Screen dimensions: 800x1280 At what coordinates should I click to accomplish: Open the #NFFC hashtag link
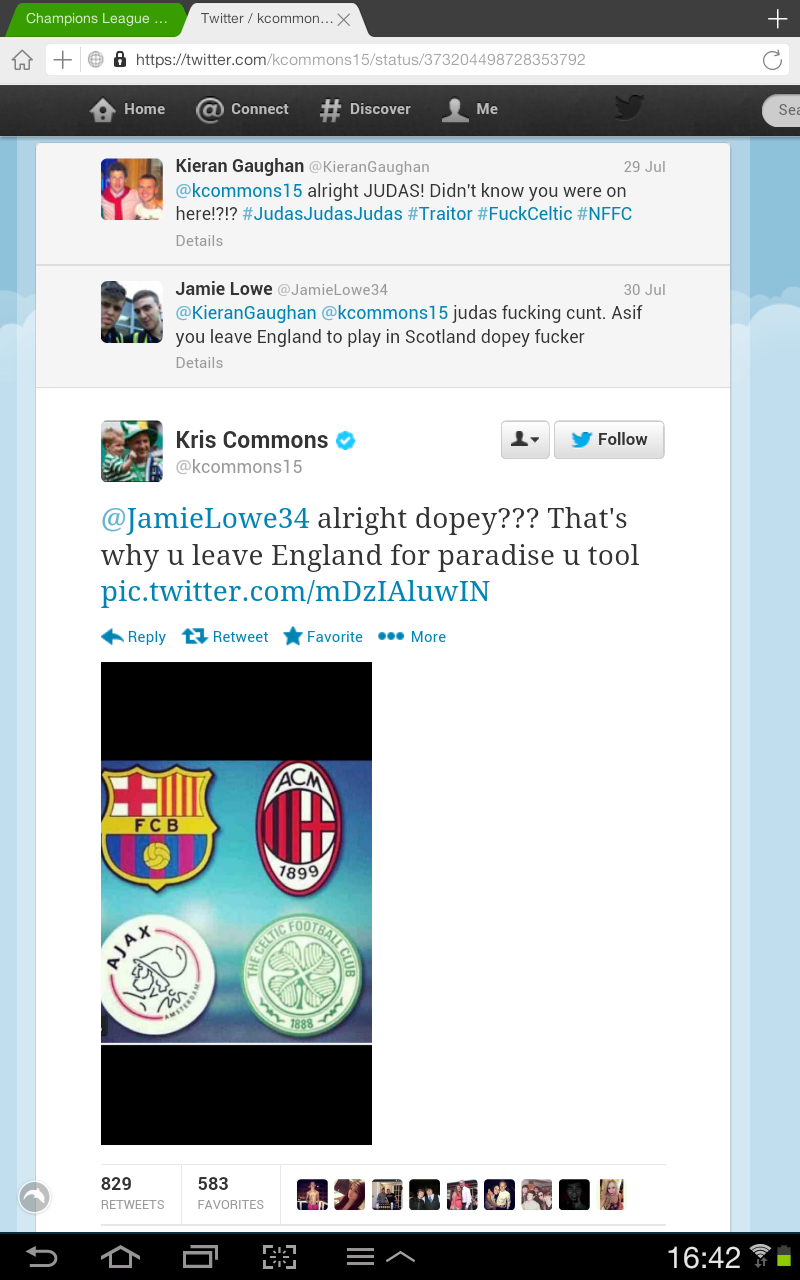604,214
